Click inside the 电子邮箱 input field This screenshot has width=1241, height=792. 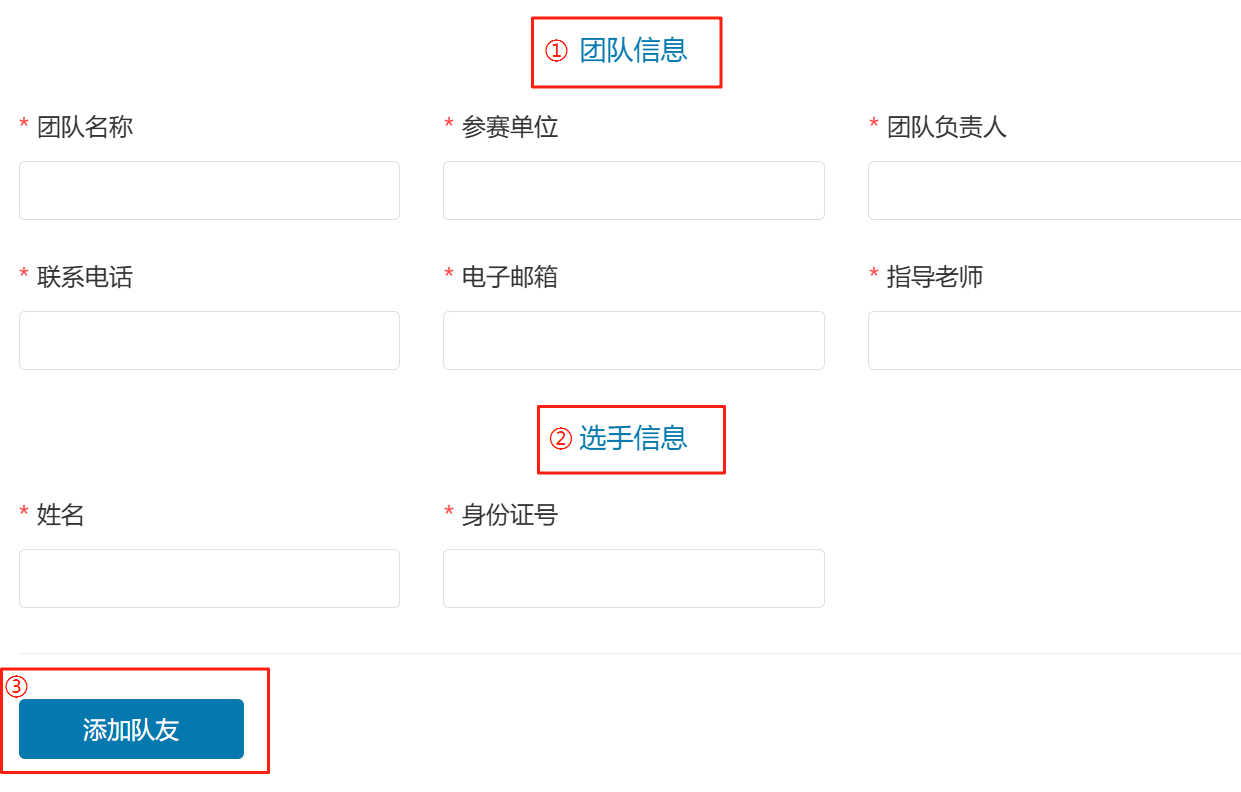(633, 340)
